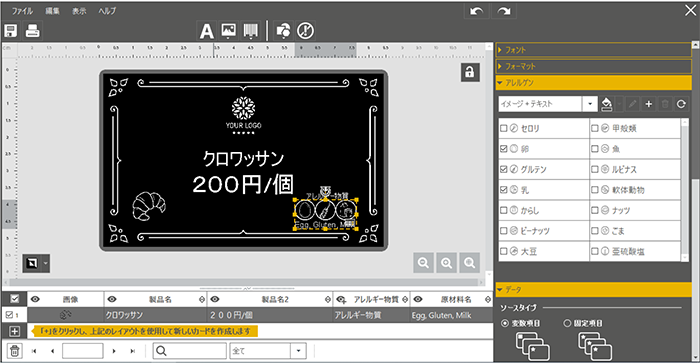The image size is (700, 363).
Task: Click the YOUR LOGO image on card
Action: [243, 116]
